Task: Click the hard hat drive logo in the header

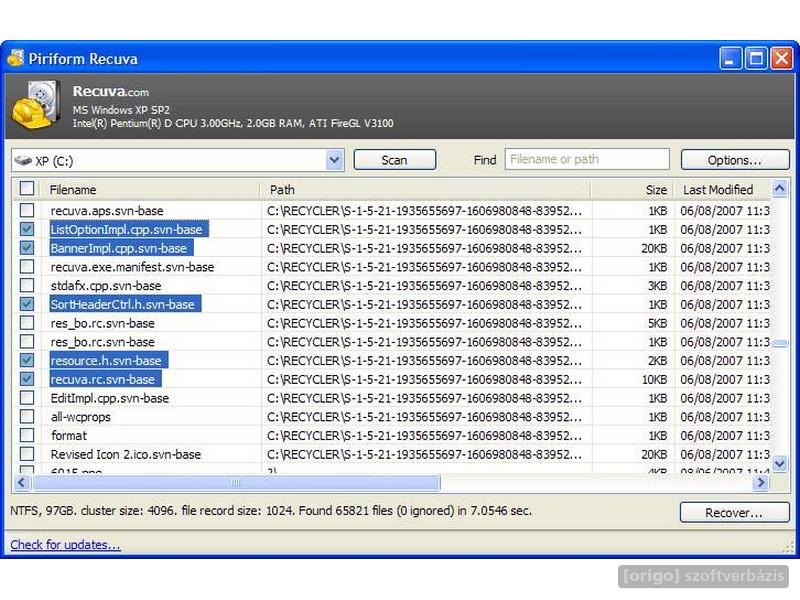Action: (x=37, y=105)
